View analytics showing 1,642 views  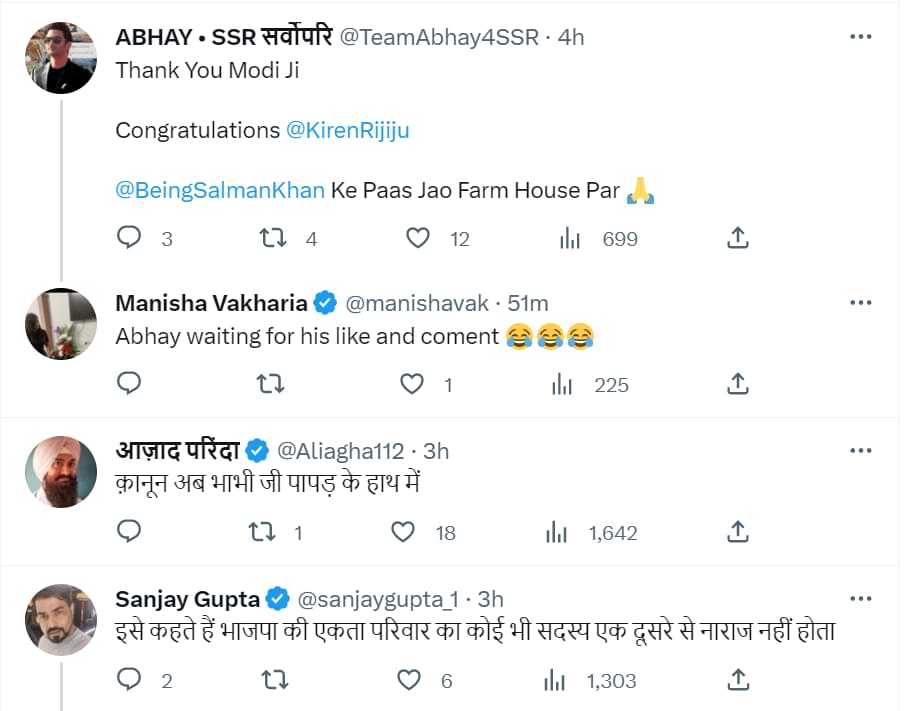pyautogui.click(x=557, y=532)
